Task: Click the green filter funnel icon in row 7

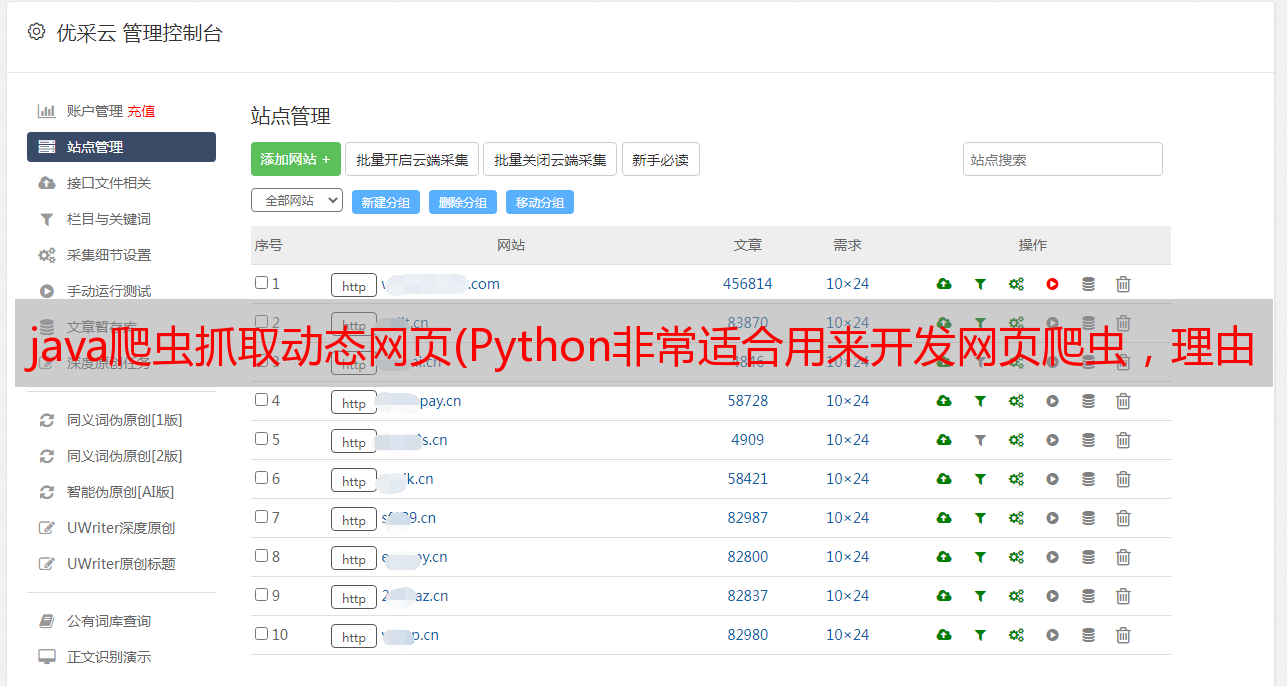Action: click(980, 518)
